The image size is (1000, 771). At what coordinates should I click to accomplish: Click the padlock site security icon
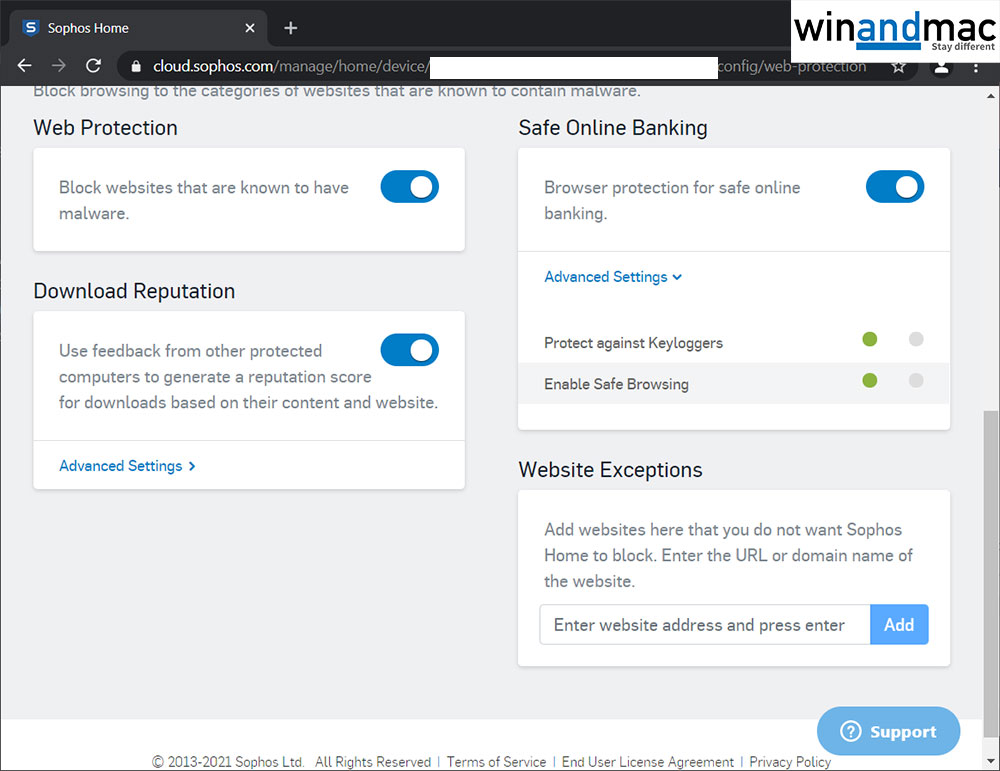(136, 67)
